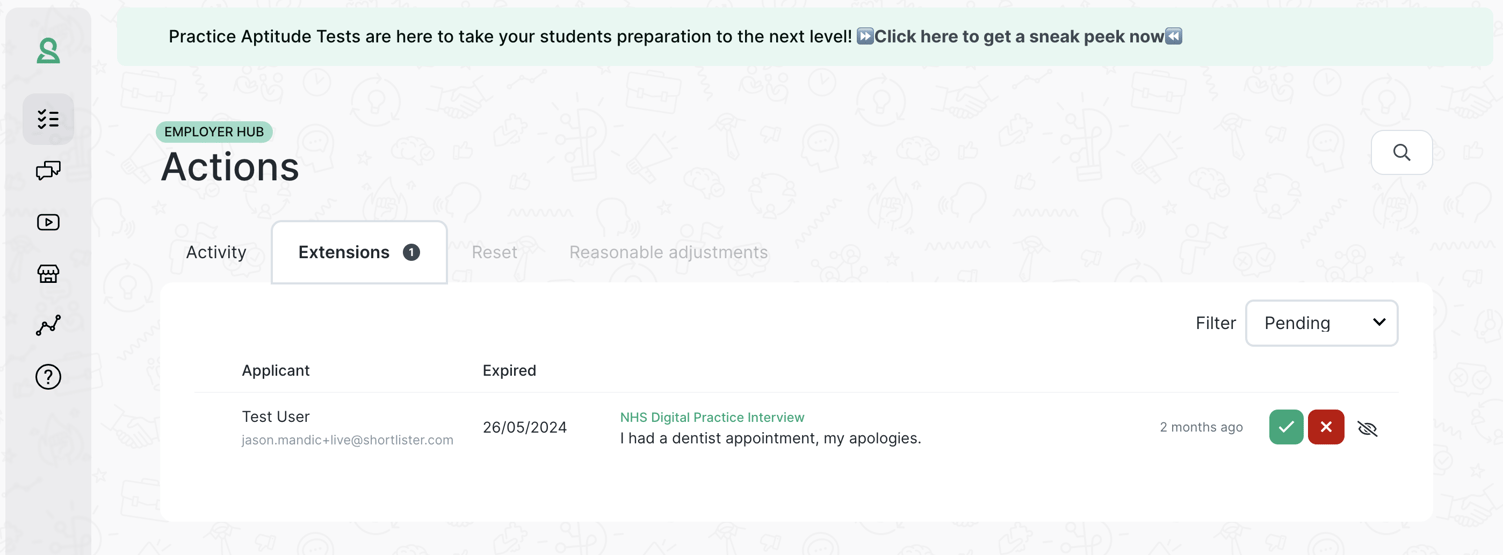Hide the request using the crossed-eye icon
Image resolution: width=1503 pixels, height=555 pixels.
click(x=1367, y=428)
